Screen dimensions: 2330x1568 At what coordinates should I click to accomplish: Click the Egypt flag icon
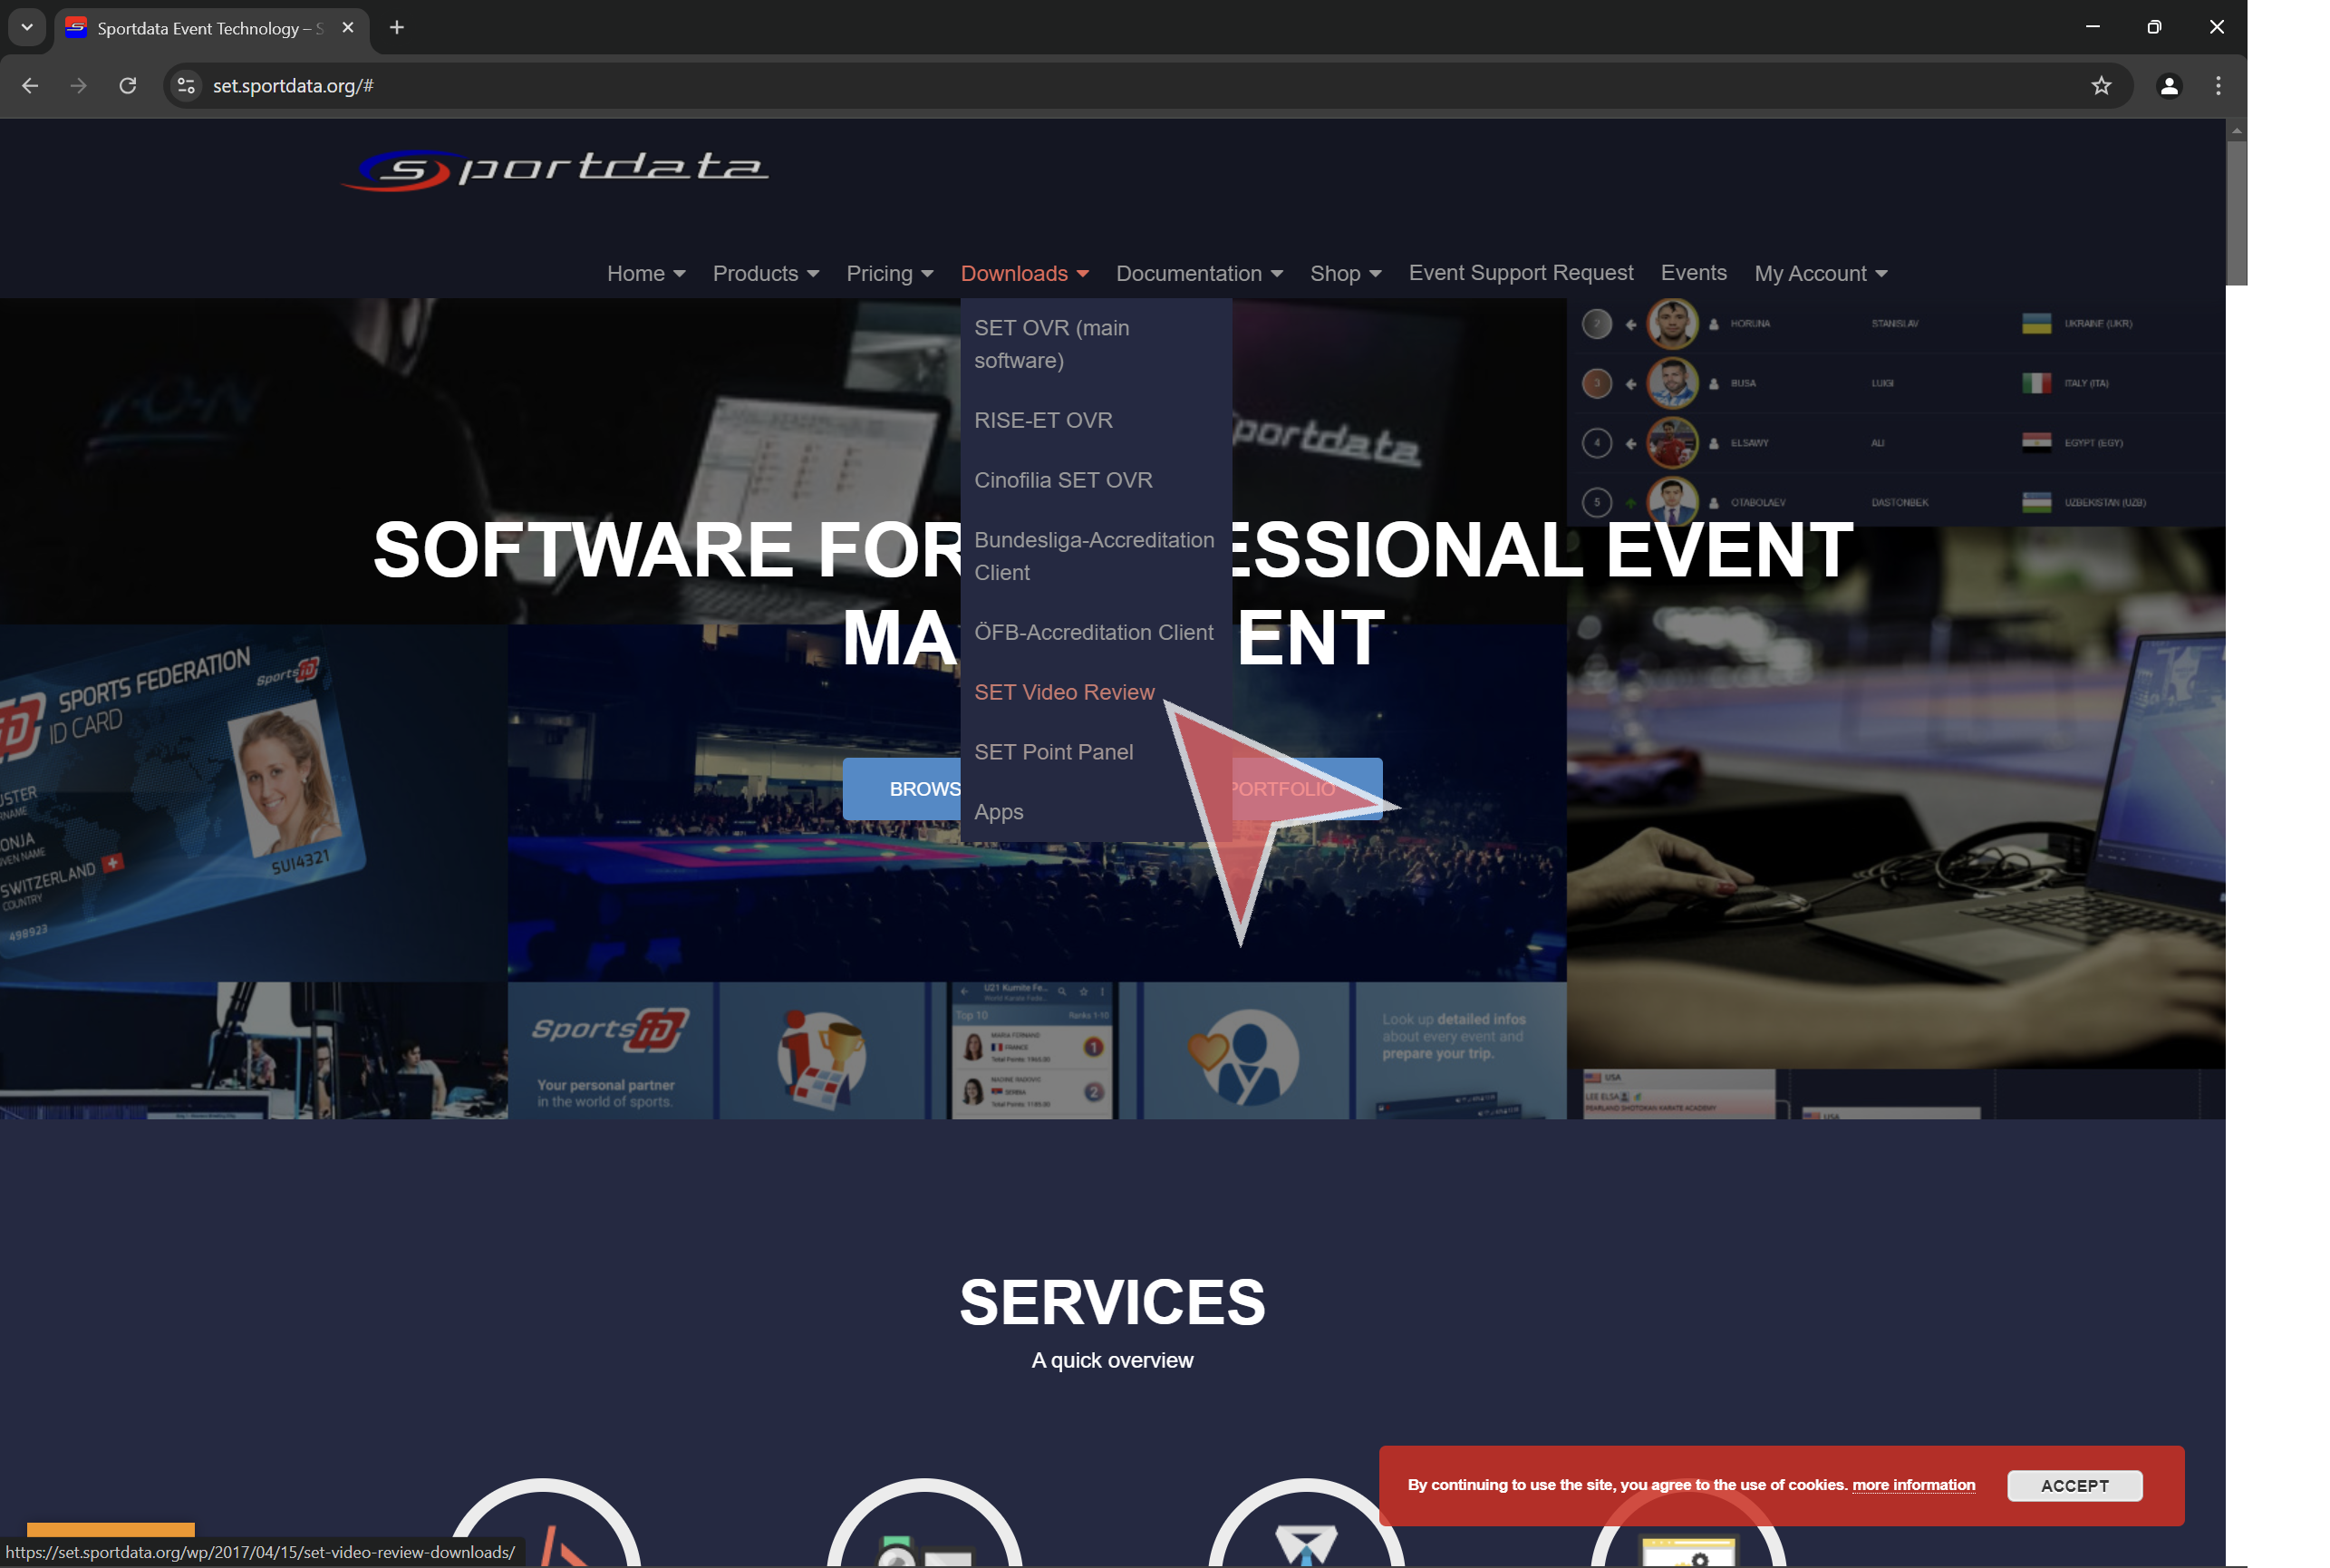click(2036, 442)
